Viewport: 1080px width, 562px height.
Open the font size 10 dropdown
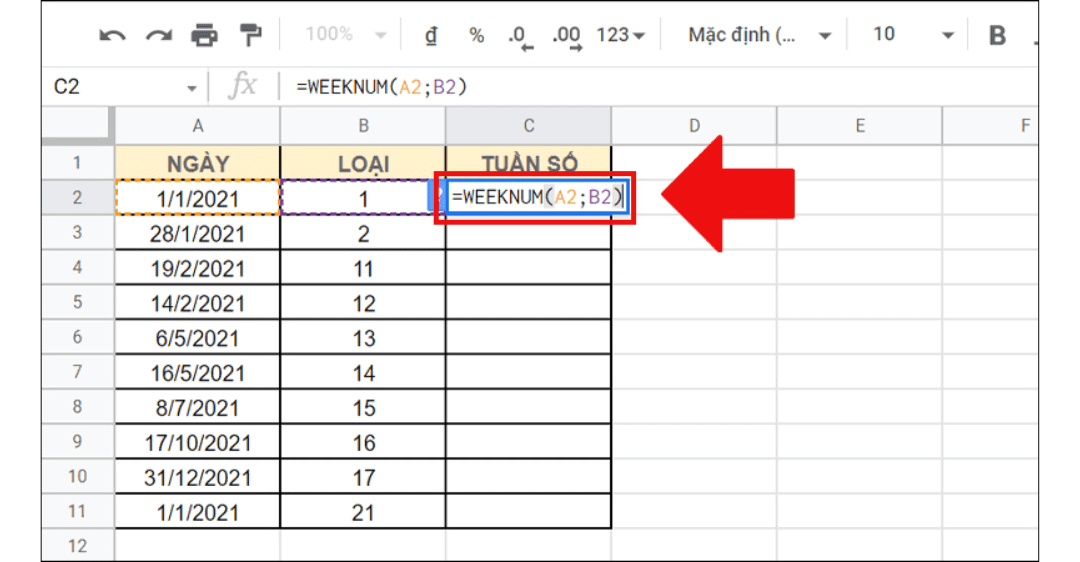pos(913,34)
